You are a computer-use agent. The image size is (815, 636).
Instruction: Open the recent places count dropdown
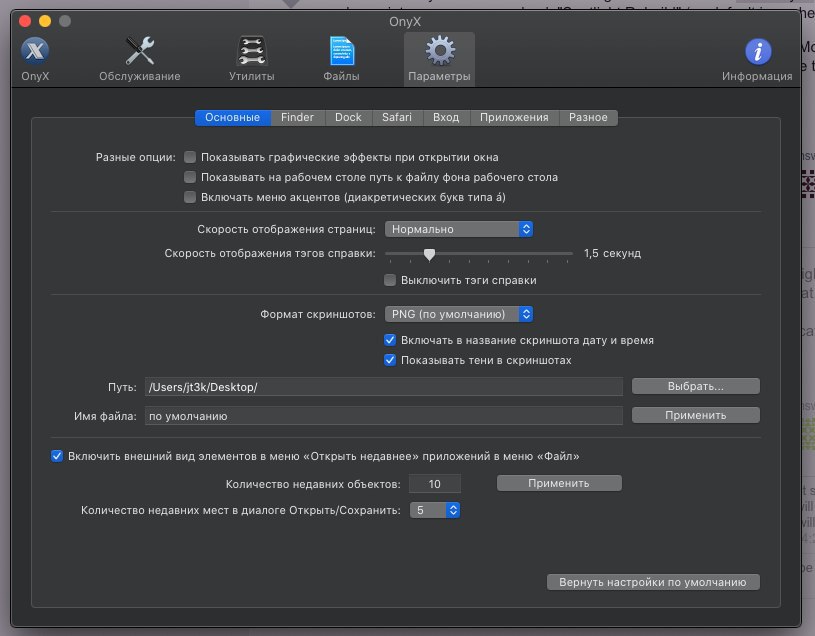click(435, 510)
